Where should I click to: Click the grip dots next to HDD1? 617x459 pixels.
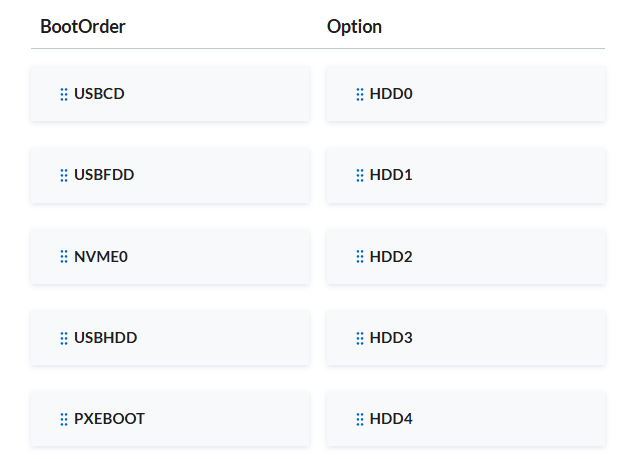360,176
